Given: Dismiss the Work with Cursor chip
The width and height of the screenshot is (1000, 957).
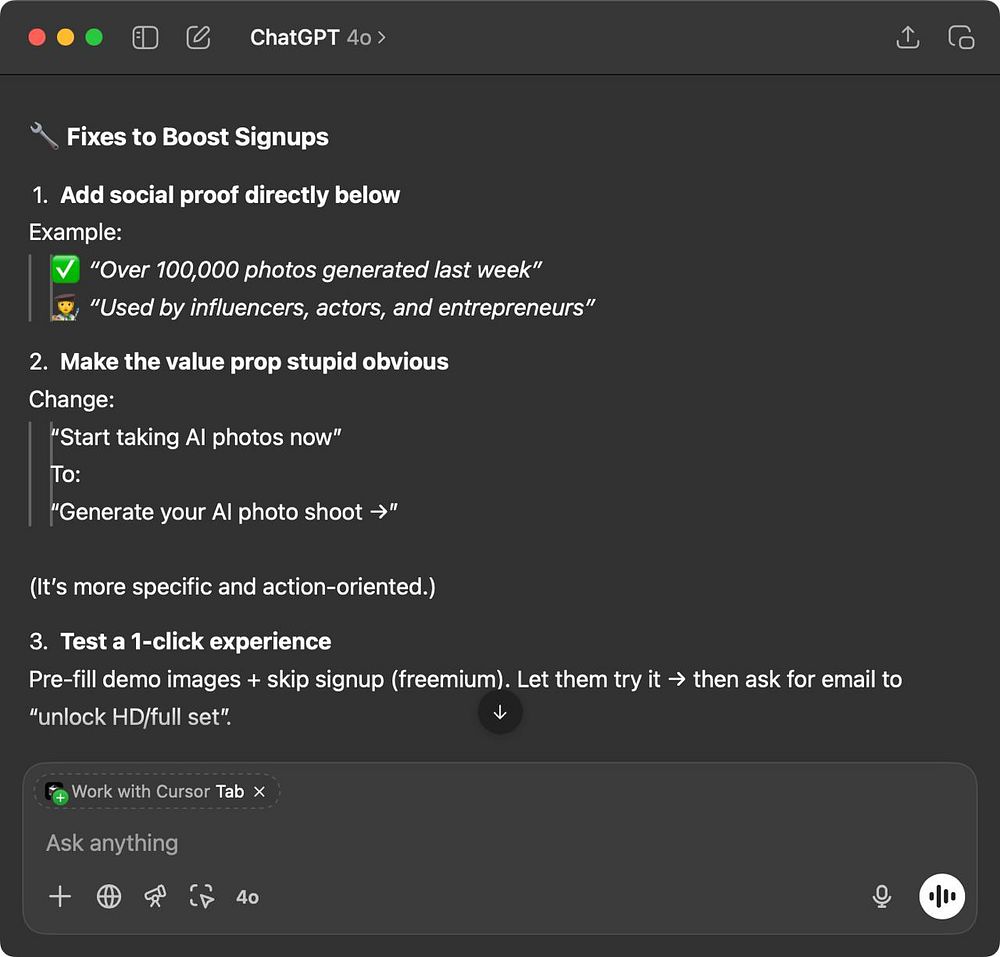Looking at the screenshot, I should tap(260, 791).
